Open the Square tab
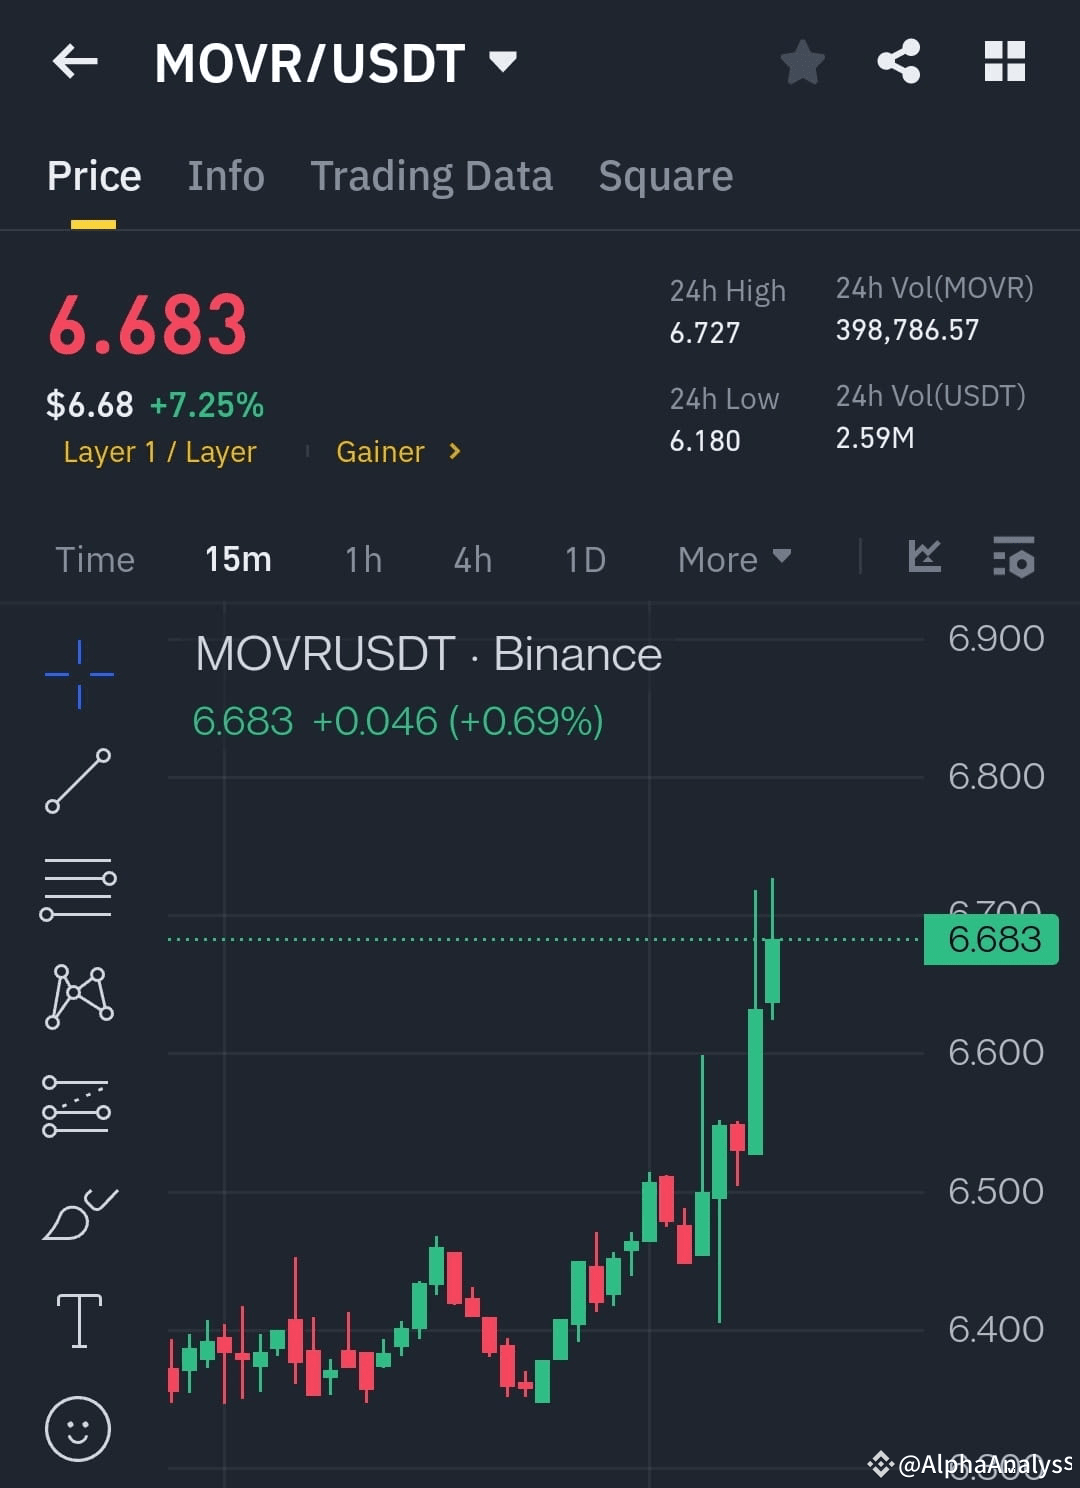Screen dimensions: 1080x1488 (665, 176)
